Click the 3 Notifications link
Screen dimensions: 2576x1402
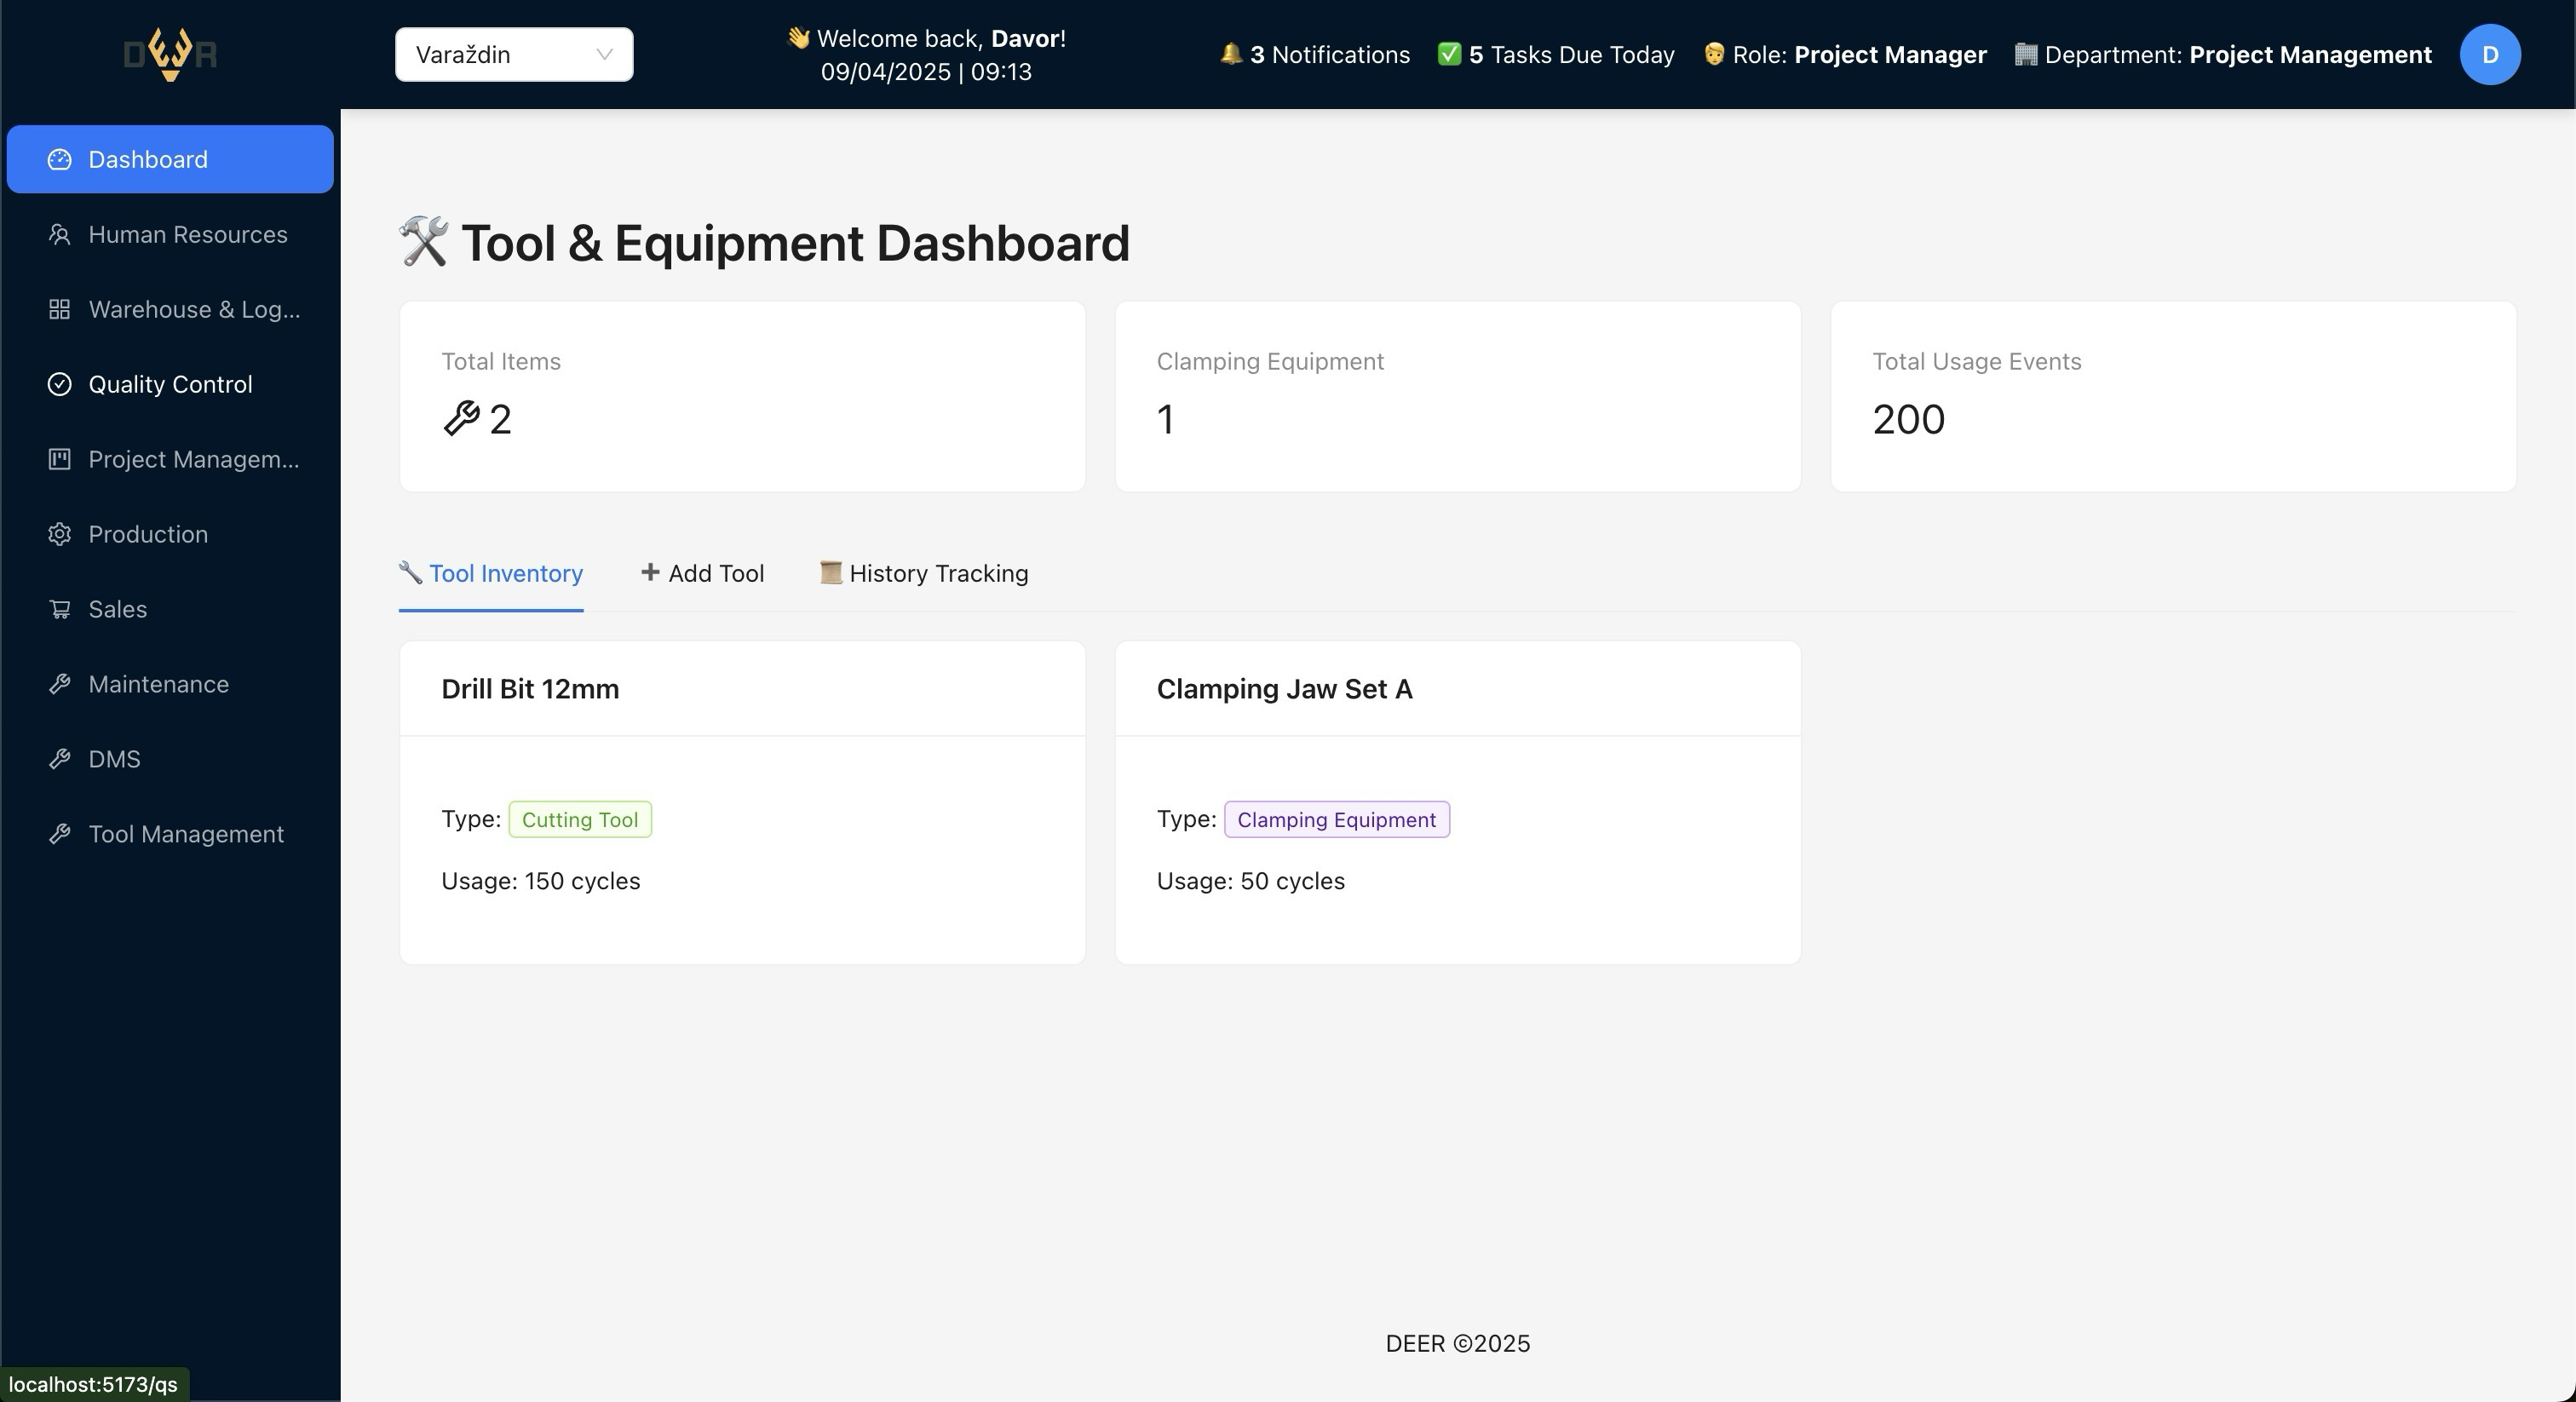pyautogui.click(x=1315, y=54)
